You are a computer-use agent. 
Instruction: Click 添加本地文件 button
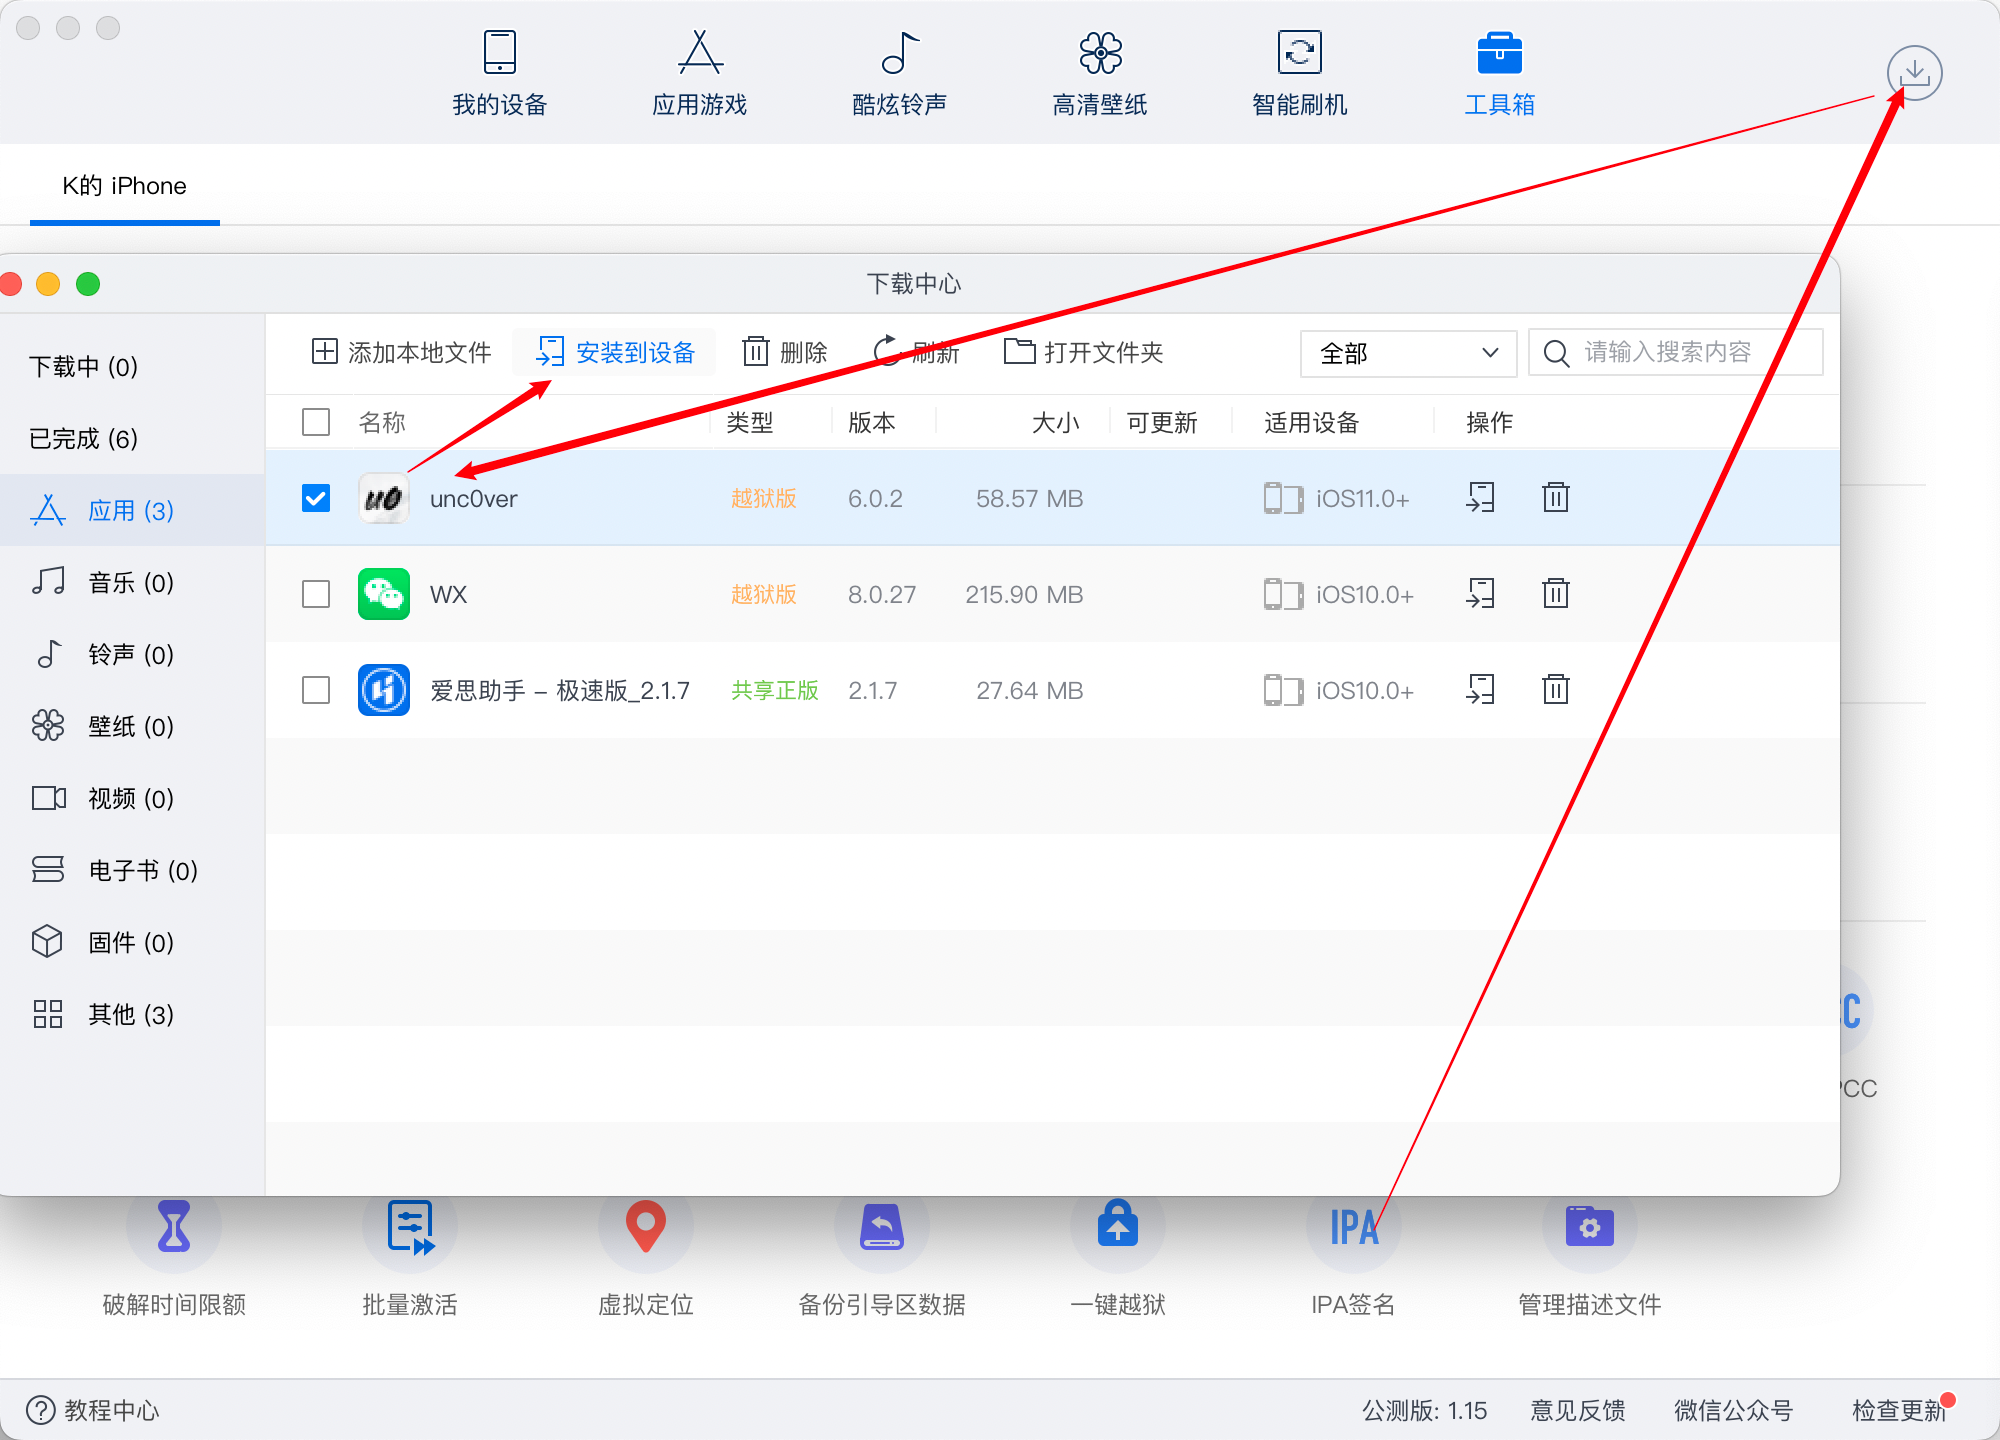pos(402,352)
